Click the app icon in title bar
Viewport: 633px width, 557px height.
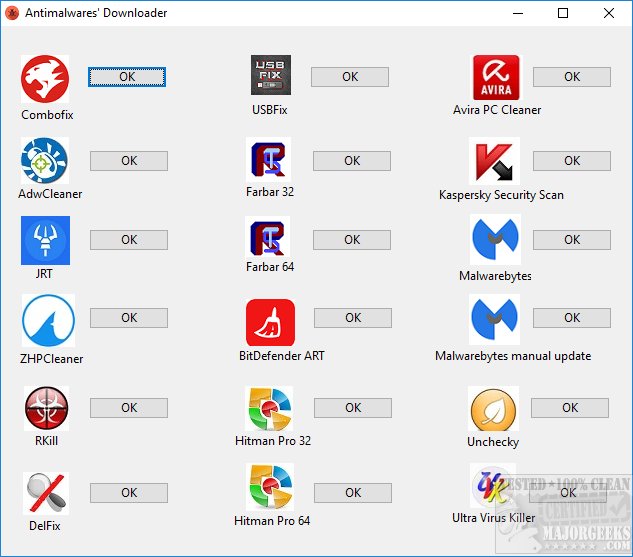[12, 13]
